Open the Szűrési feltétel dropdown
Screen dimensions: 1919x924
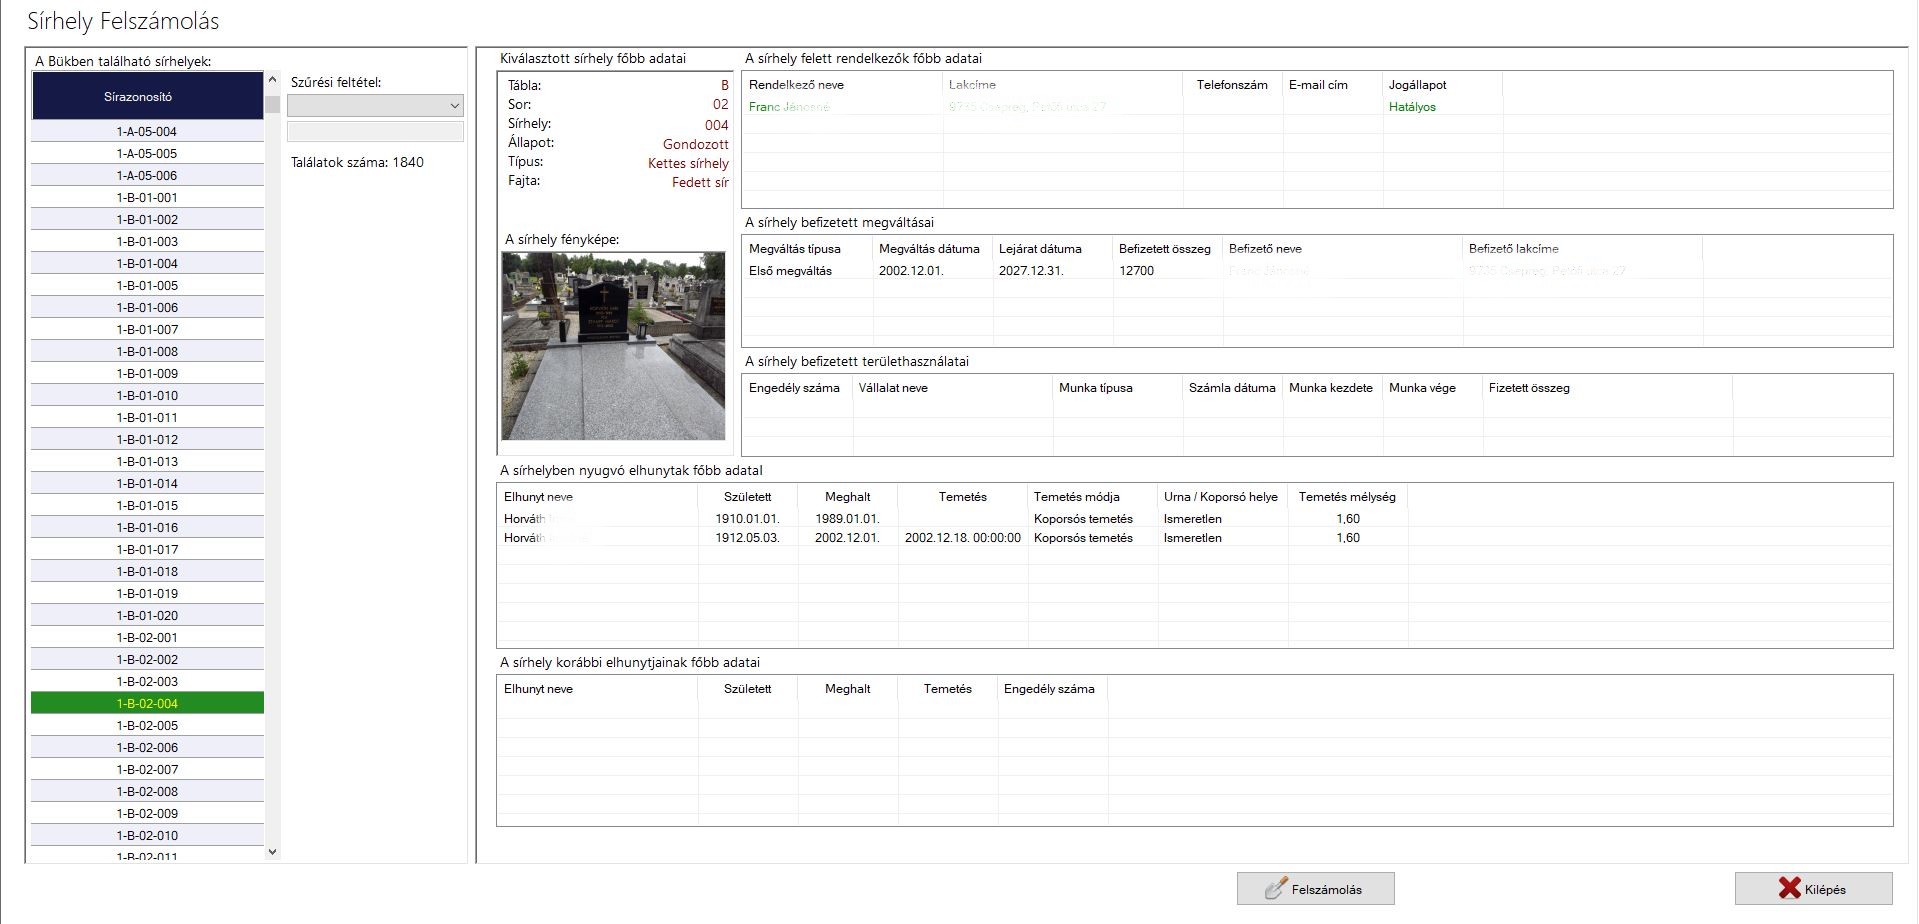[375, 105]
